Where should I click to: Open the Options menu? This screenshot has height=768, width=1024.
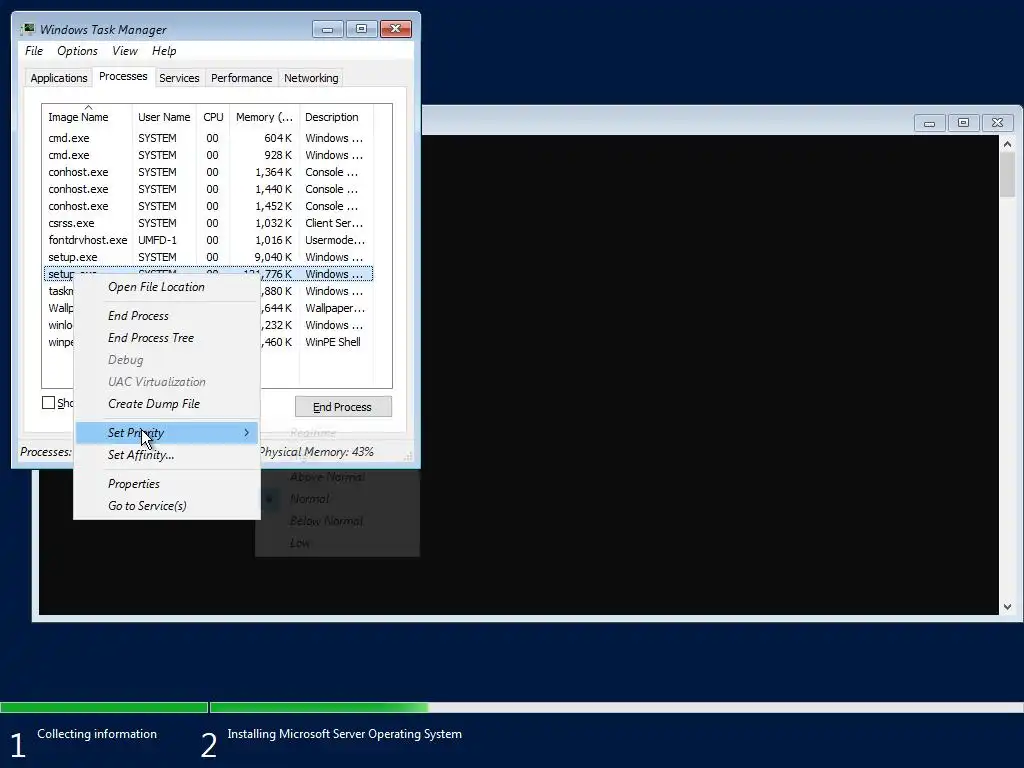(77, 51)
